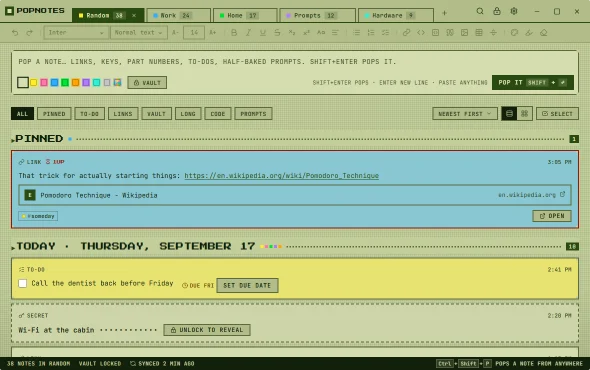Switch to the Prompts tab
Image resolution: width=590 pixels, height=370 pixels.
pyautogui.click(x=318, y=15)
